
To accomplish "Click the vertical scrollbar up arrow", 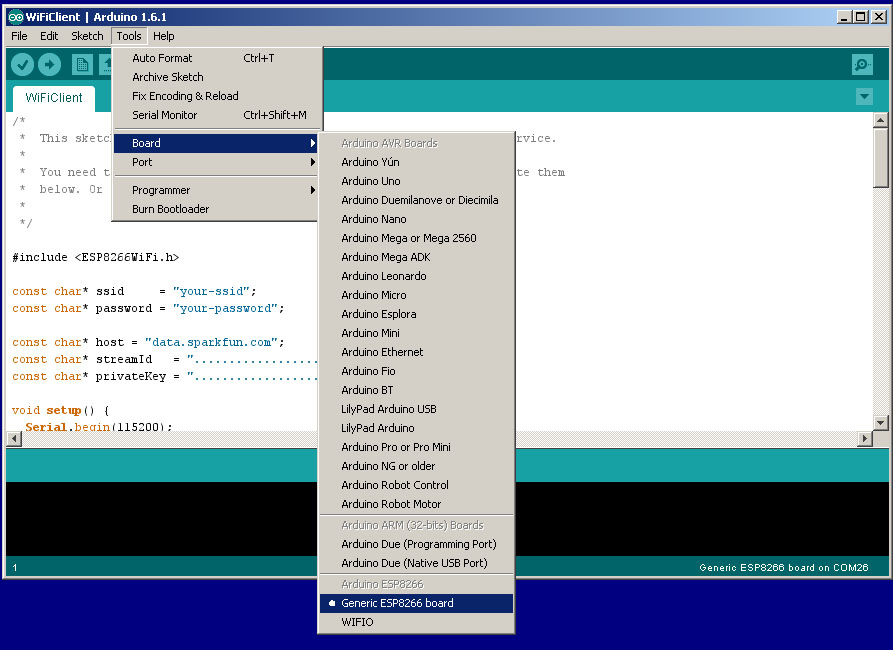I will pos(880,120).
